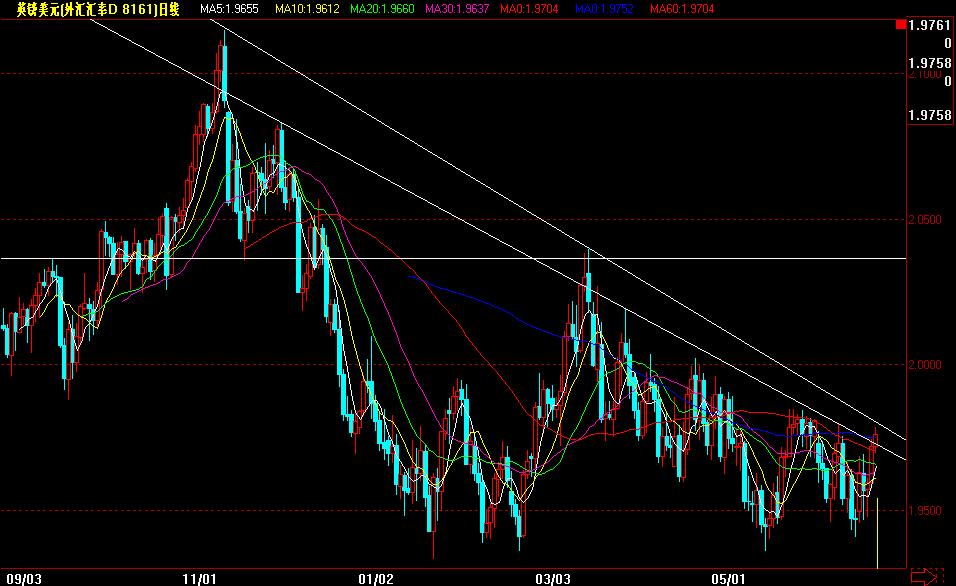Click the 03/03 date label
Viewport: 956px width, 586px height.
tap(552, 579)
